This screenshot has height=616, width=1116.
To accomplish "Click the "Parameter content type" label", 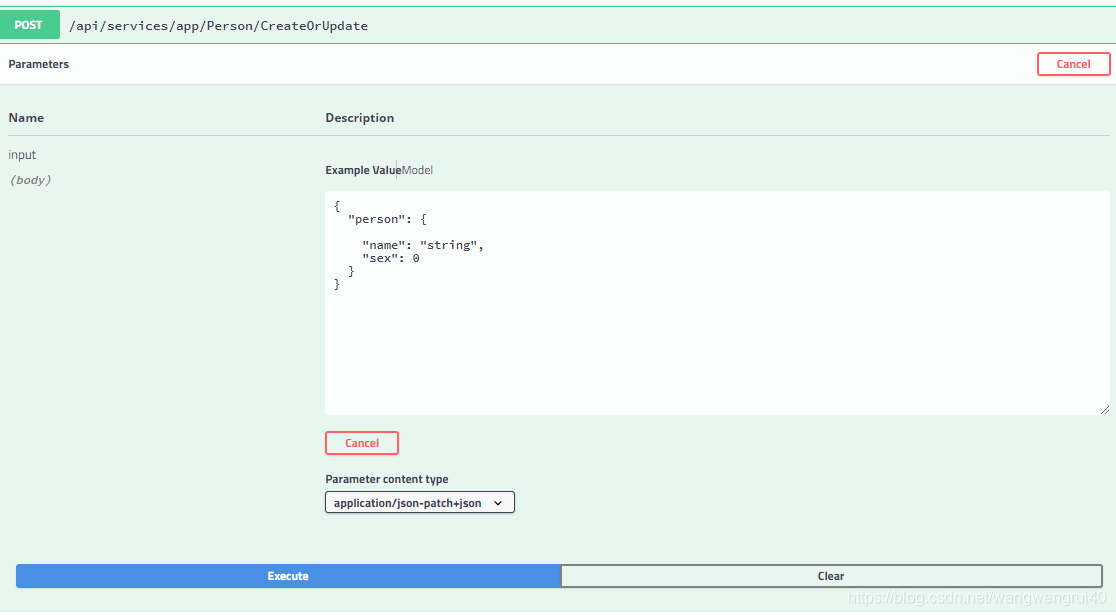I will tap(386, 479).
